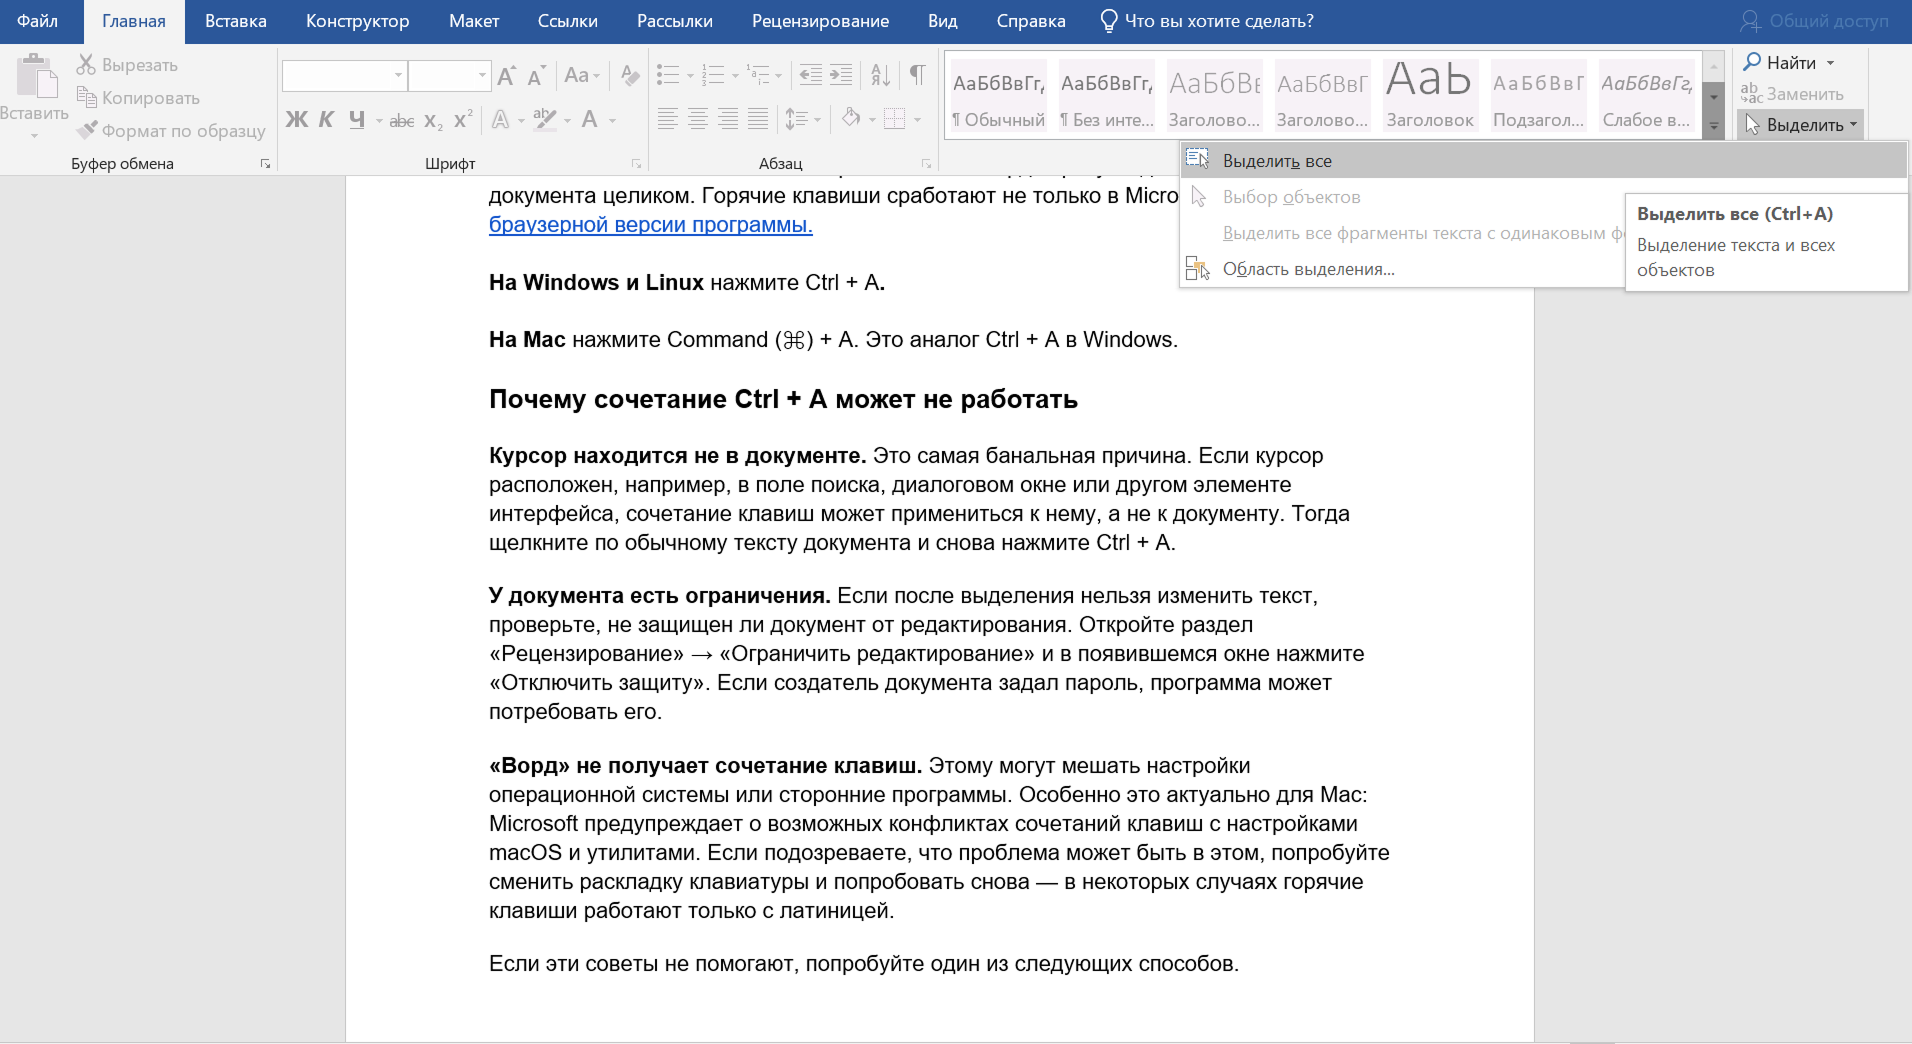Apply the large Заголовок title style

(x=1430, y=96)
